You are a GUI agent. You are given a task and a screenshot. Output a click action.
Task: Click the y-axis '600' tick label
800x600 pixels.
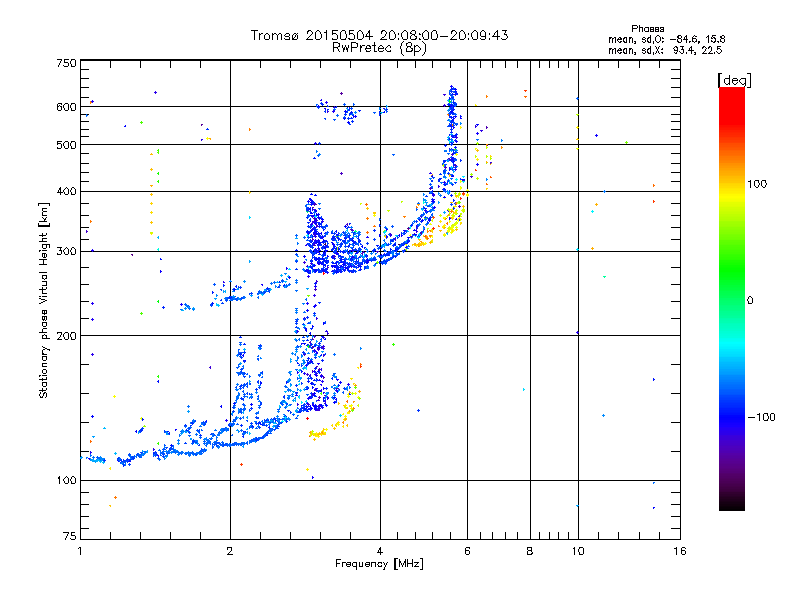[66, 107]
